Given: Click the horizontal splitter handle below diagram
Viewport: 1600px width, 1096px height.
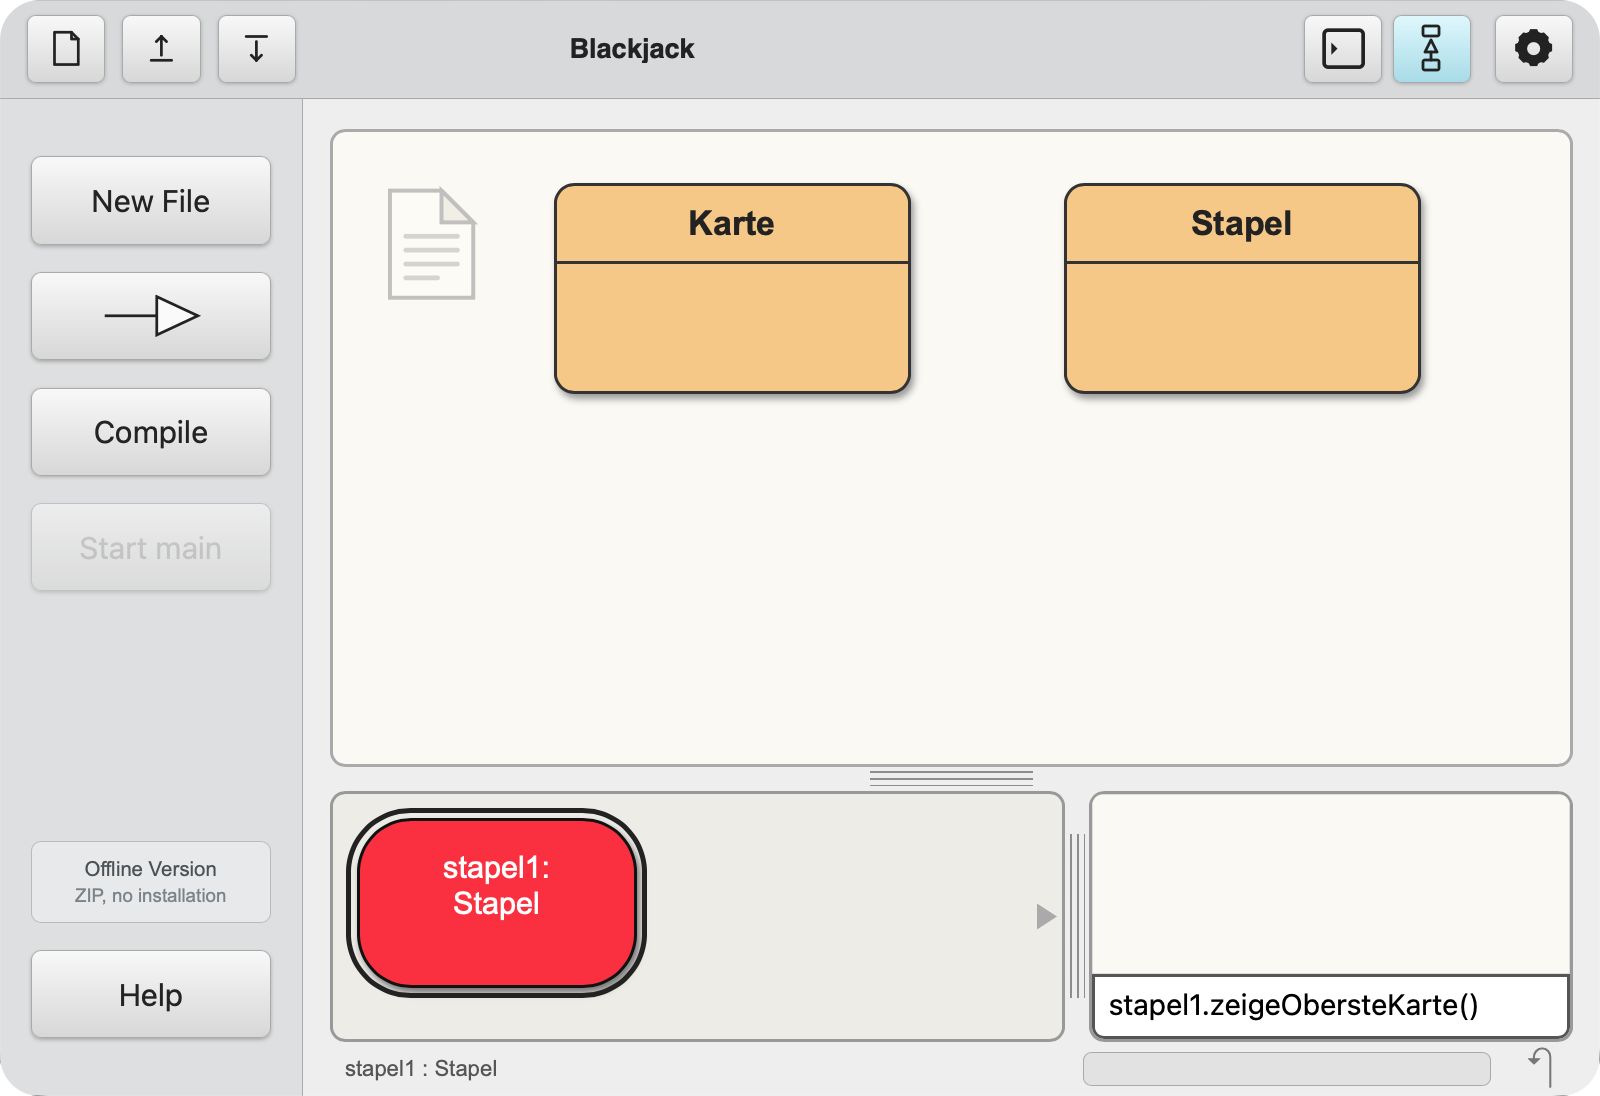Looking at the screenshot, I should (x=951, y=778).
